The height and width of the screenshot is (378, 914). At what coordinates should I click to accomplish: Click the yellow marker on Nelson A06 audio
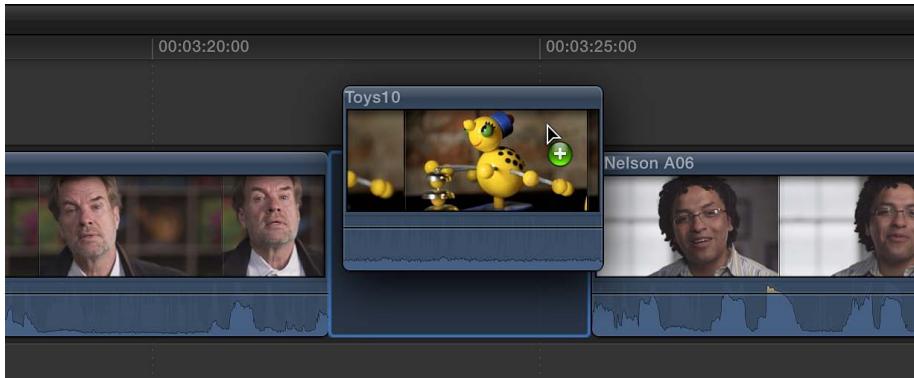pos(771,289)
